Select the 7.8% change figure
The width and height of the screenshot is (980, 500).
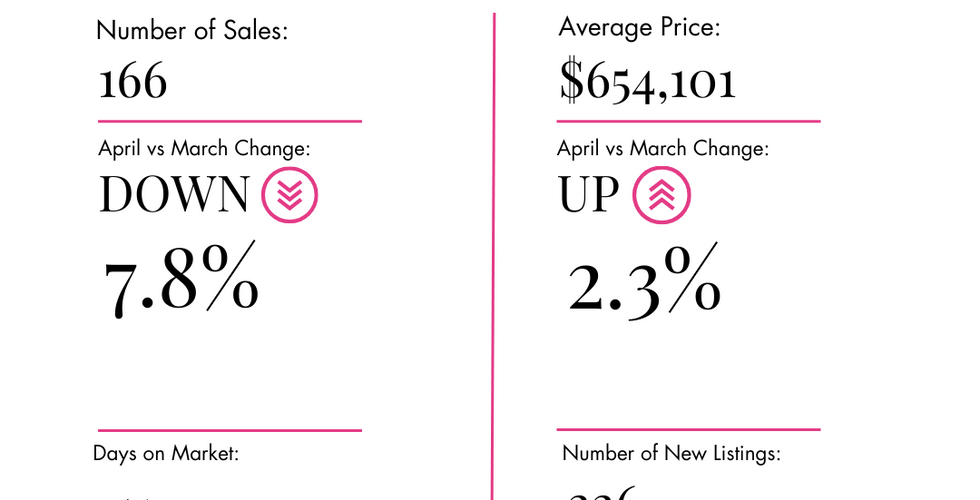coord(180,279)
